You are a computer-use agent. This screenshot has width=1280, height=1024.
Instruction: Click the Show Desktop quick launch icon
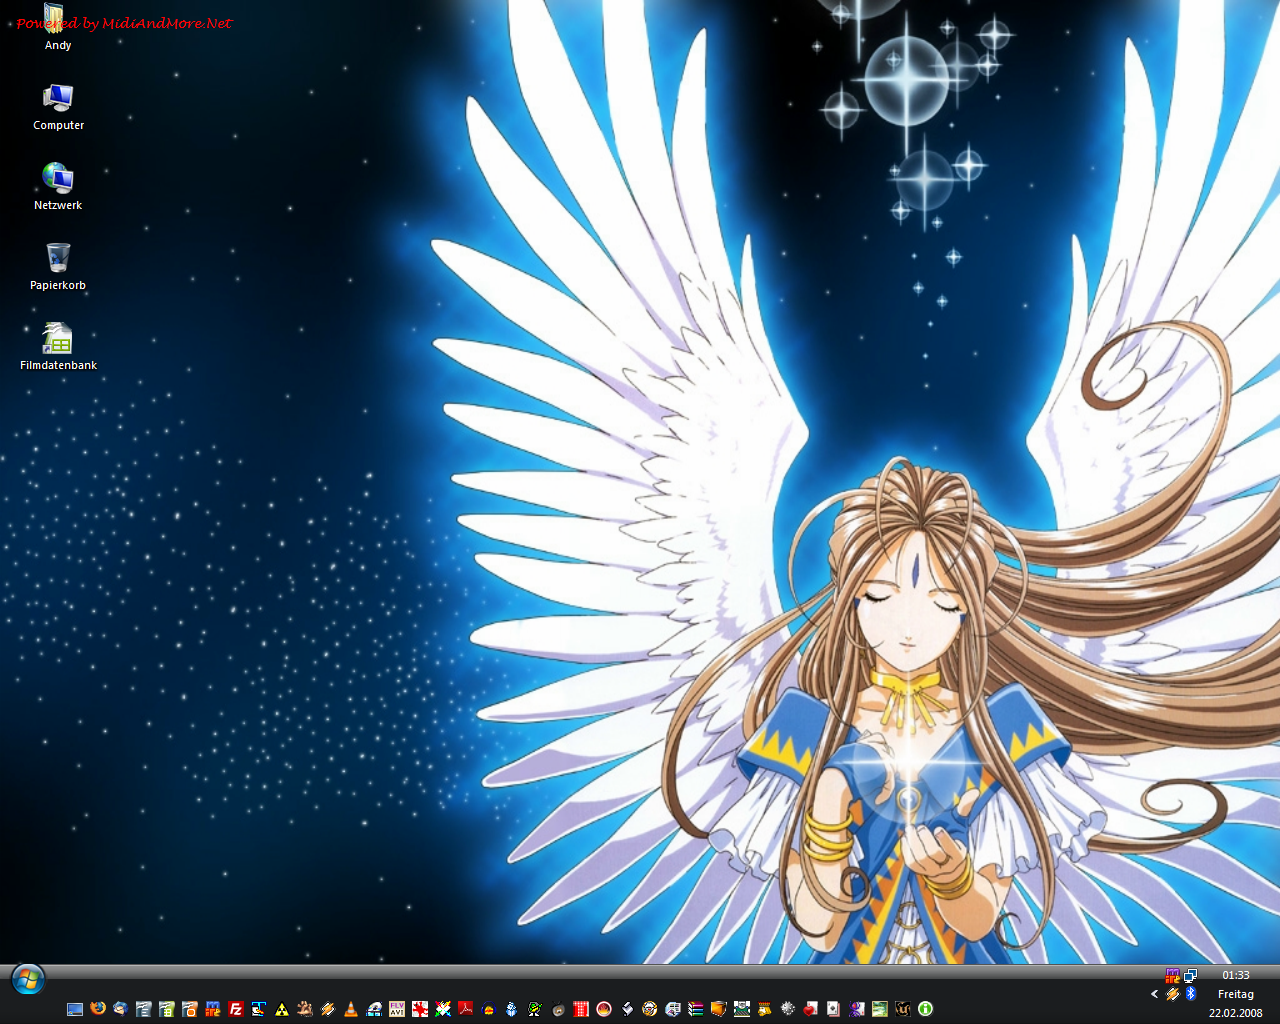tap(75, 1009)
